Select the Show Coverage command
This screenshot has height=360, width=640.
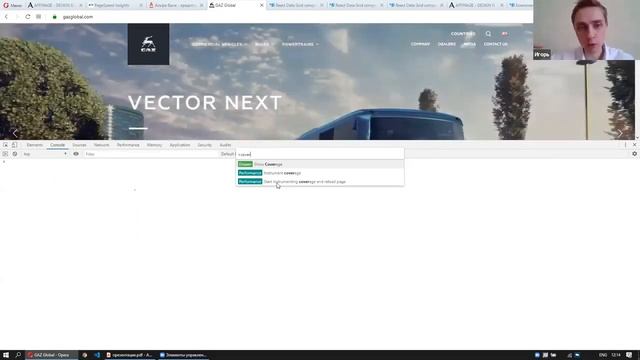320,164
